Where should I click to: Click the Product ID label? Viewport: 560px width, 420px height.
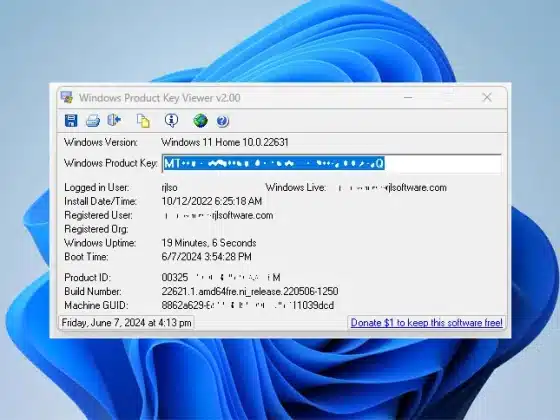(88, 278)
